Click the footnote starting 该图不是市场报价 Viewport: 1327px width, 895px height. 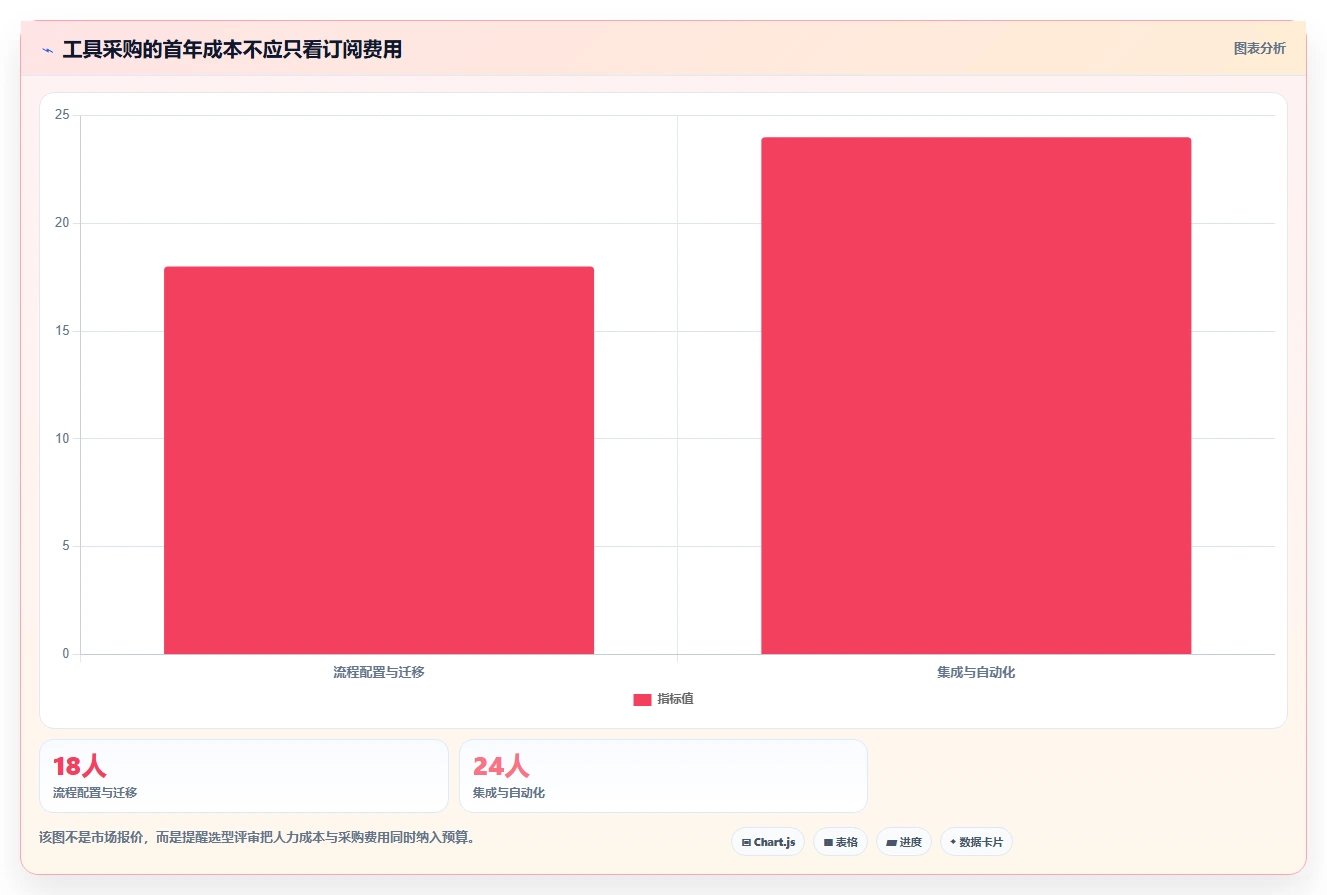pyautogui.click(x=256, y=837)
